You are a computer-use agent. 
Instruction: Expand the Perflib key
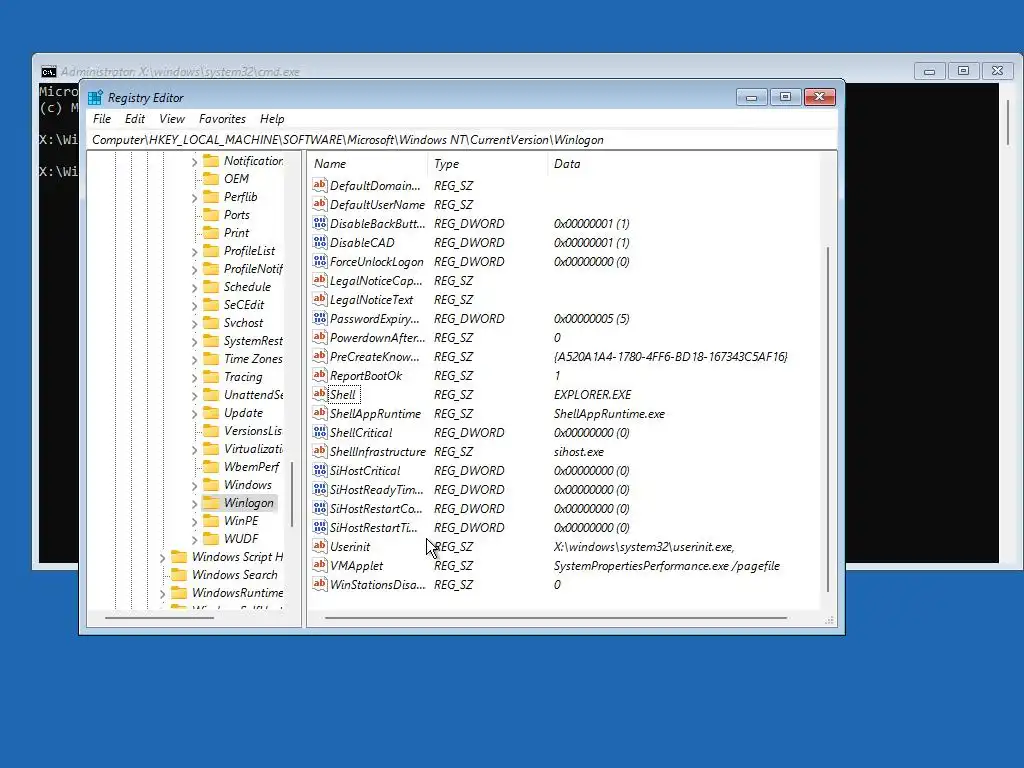[x=195, y=197]
